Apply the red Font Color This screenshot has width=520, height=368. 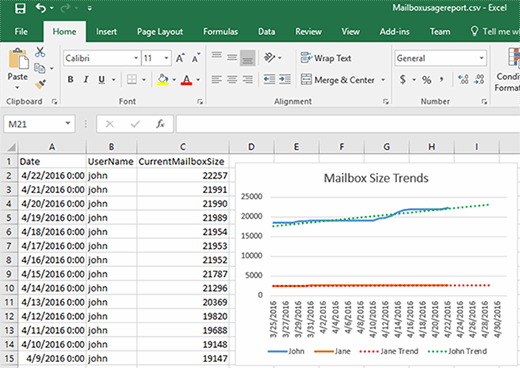[186, 79]
